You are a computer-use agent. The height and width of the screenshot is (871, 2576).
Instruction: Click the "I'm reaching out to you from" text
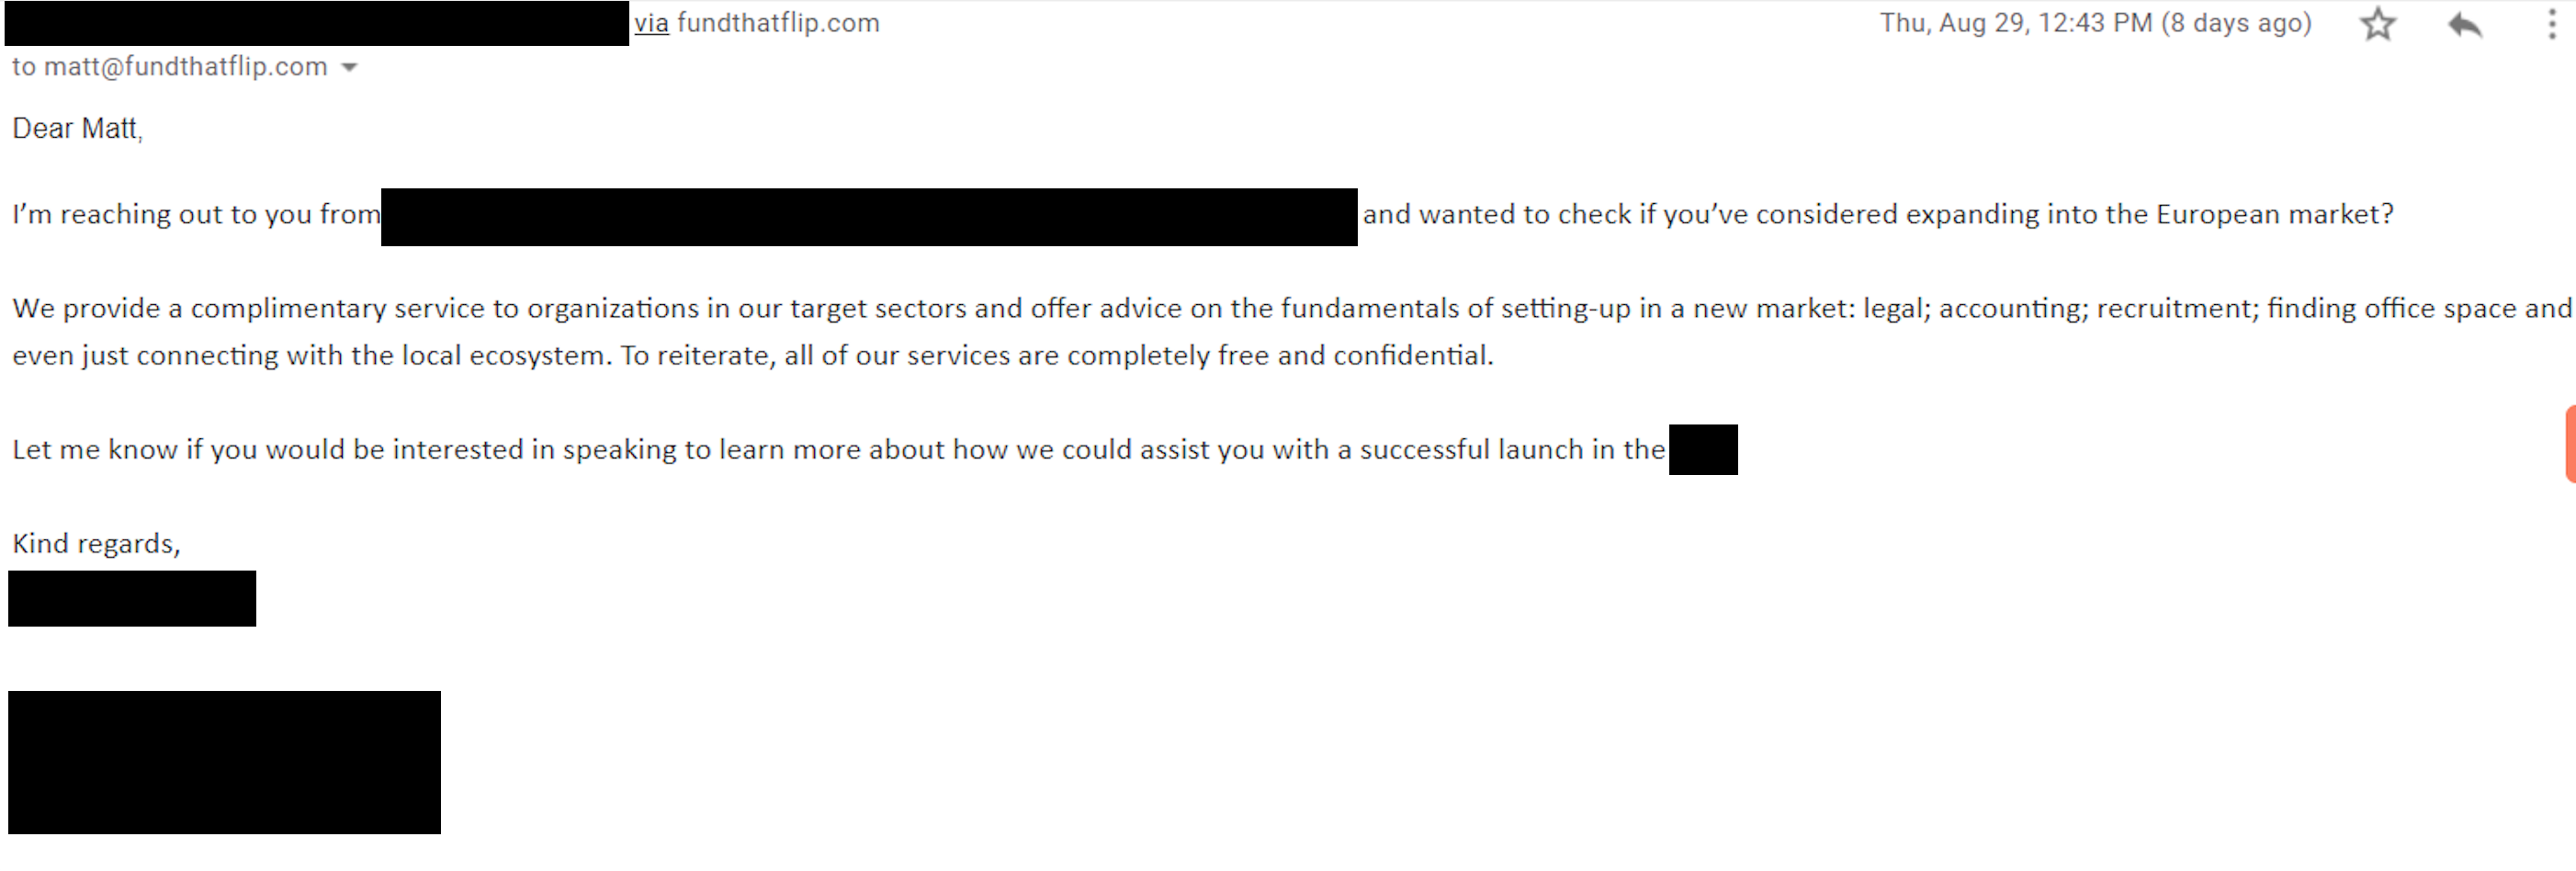pyautogui.click(x=196, y=215)
